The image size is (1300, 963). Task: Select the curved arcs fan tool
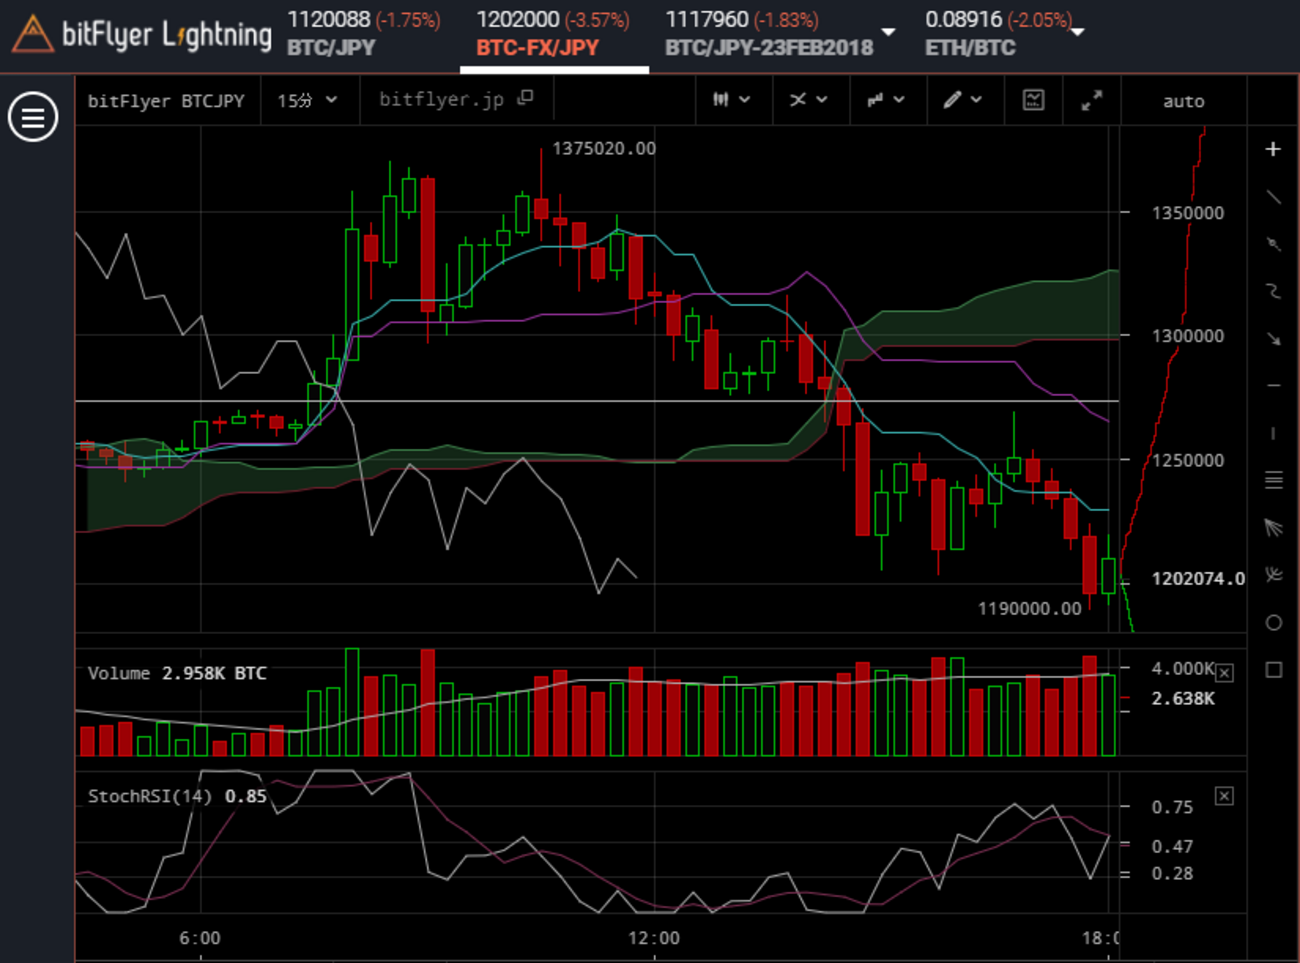coord(1273,574)
